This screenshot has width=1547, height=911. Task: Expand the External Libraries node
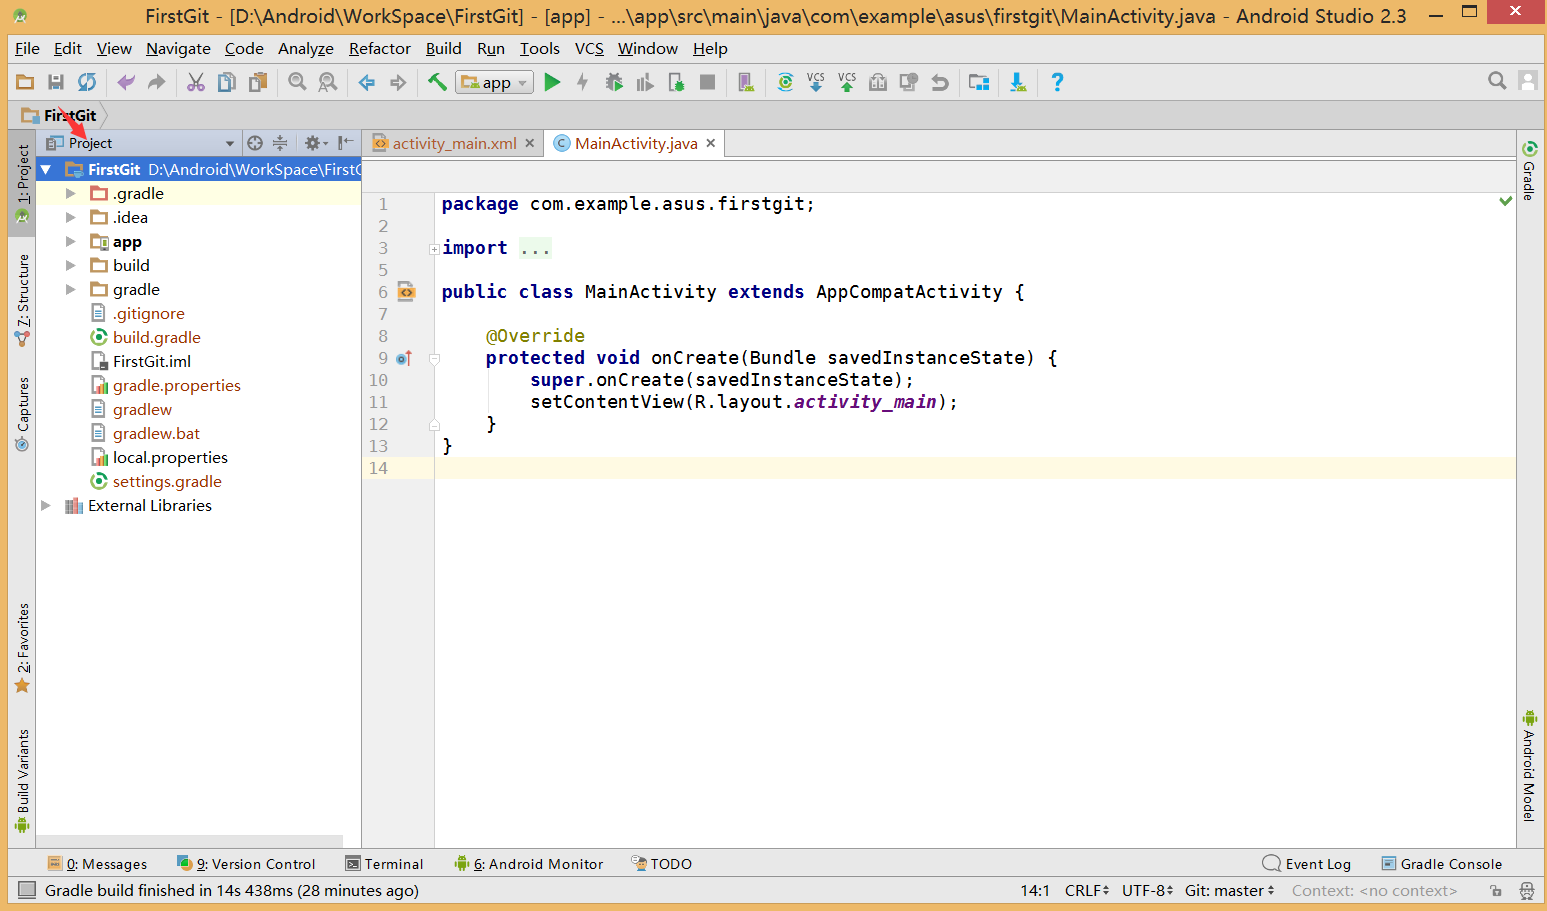(46, 506)
